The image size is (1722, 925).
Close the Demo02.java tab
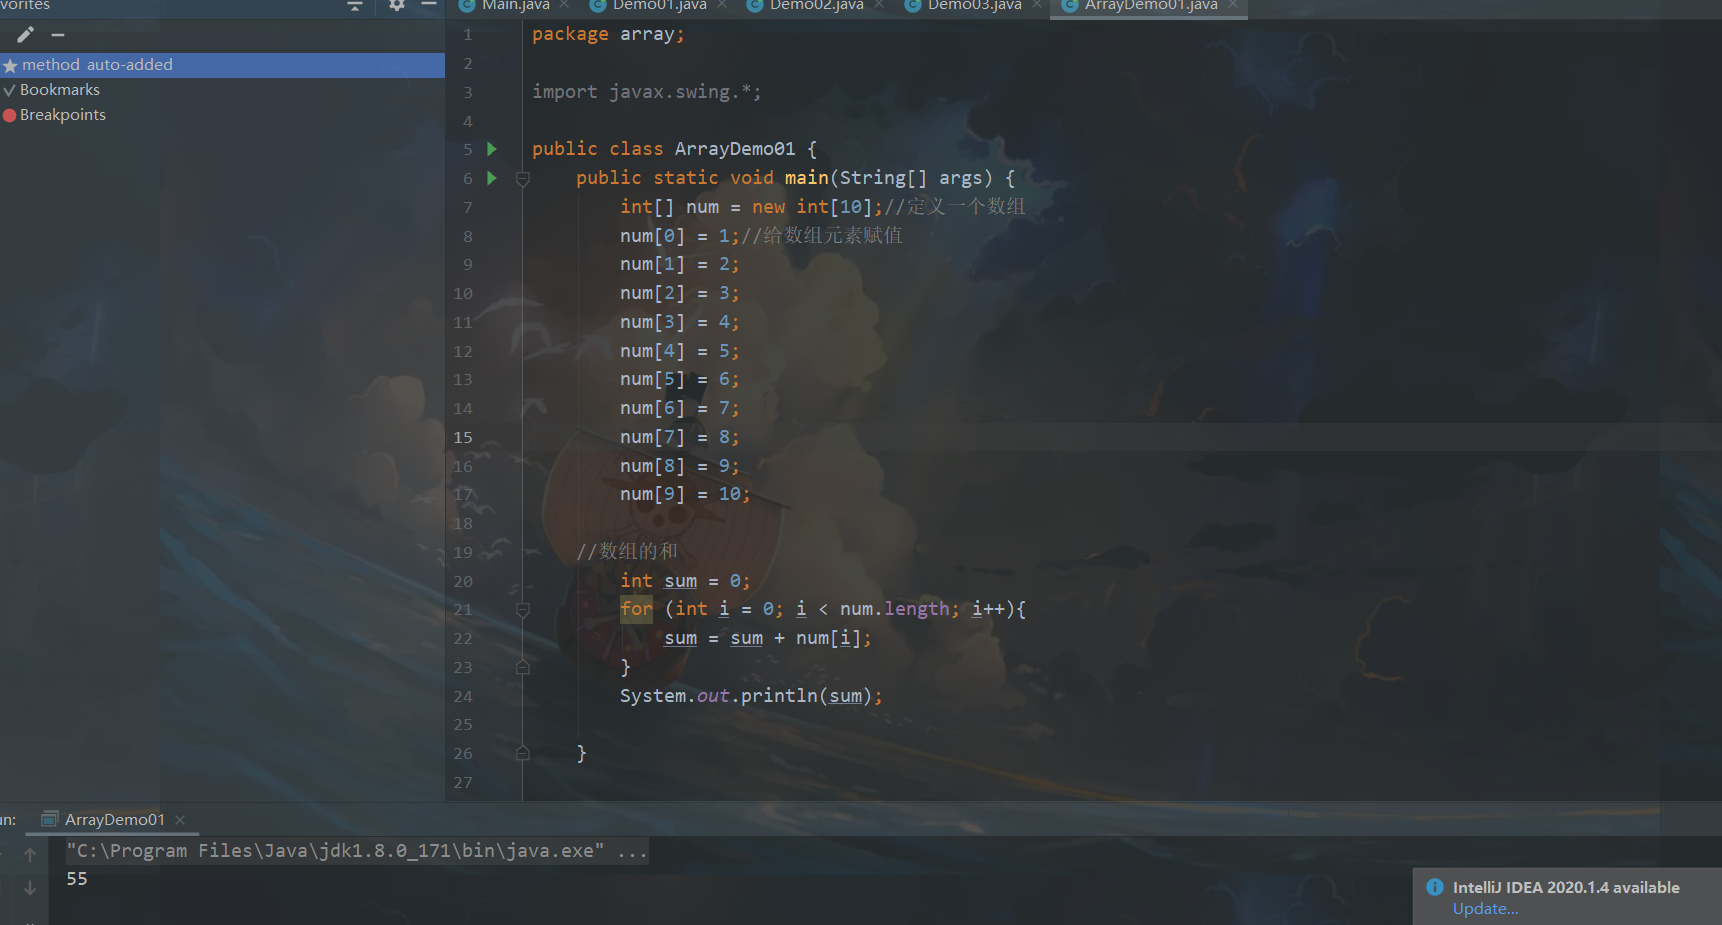click(x=879, y=5)
